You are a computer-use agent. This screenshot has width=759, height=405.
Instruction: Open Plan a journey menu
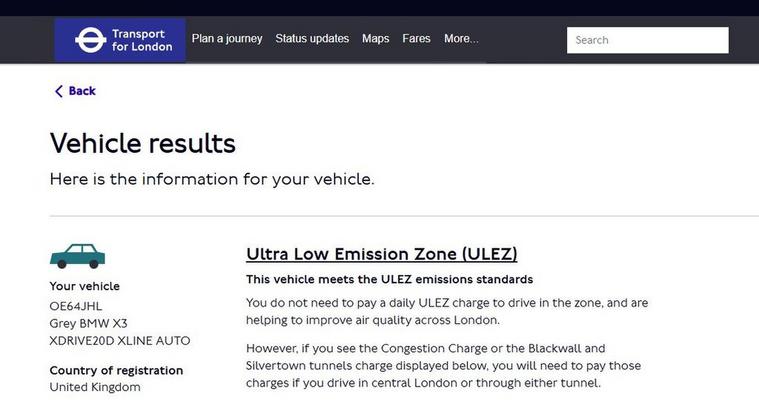(227, 39)
